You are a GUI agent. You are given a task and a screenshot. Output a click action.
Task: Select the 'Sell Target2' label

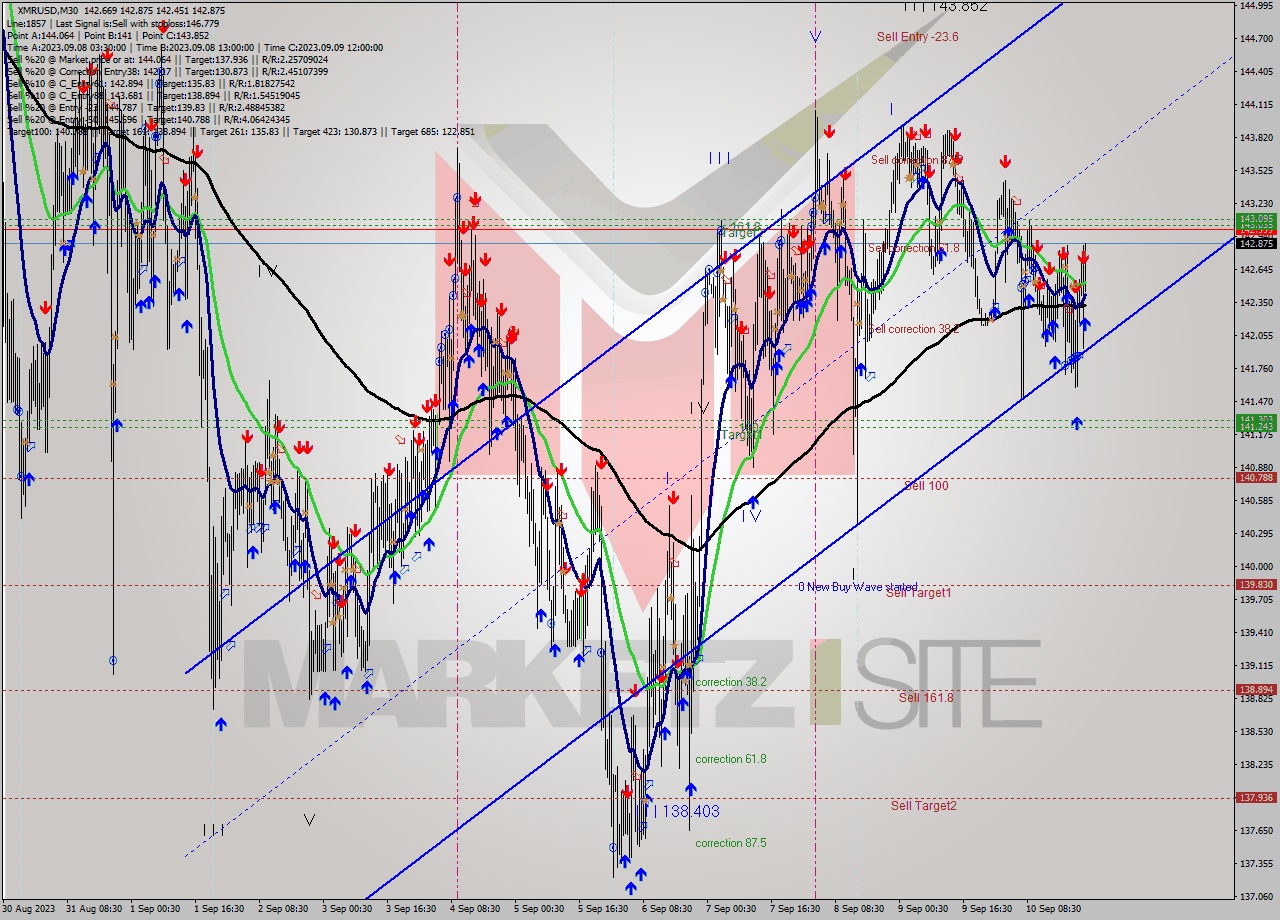coord(923,806)
